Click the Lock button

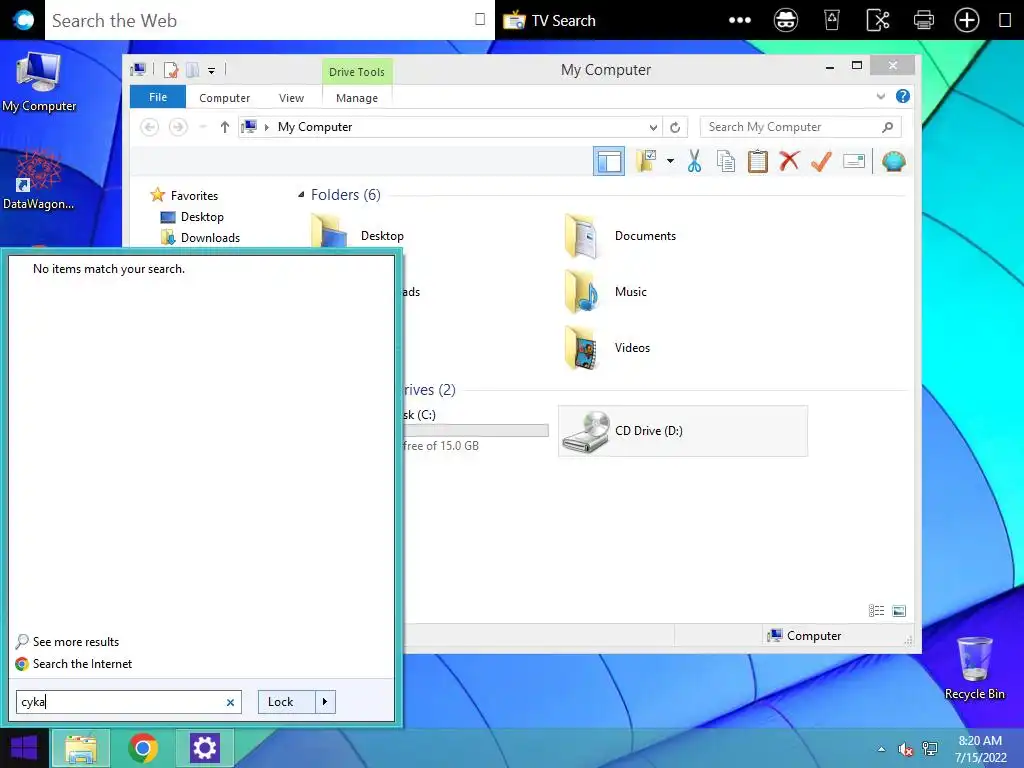tap(287, 702)
